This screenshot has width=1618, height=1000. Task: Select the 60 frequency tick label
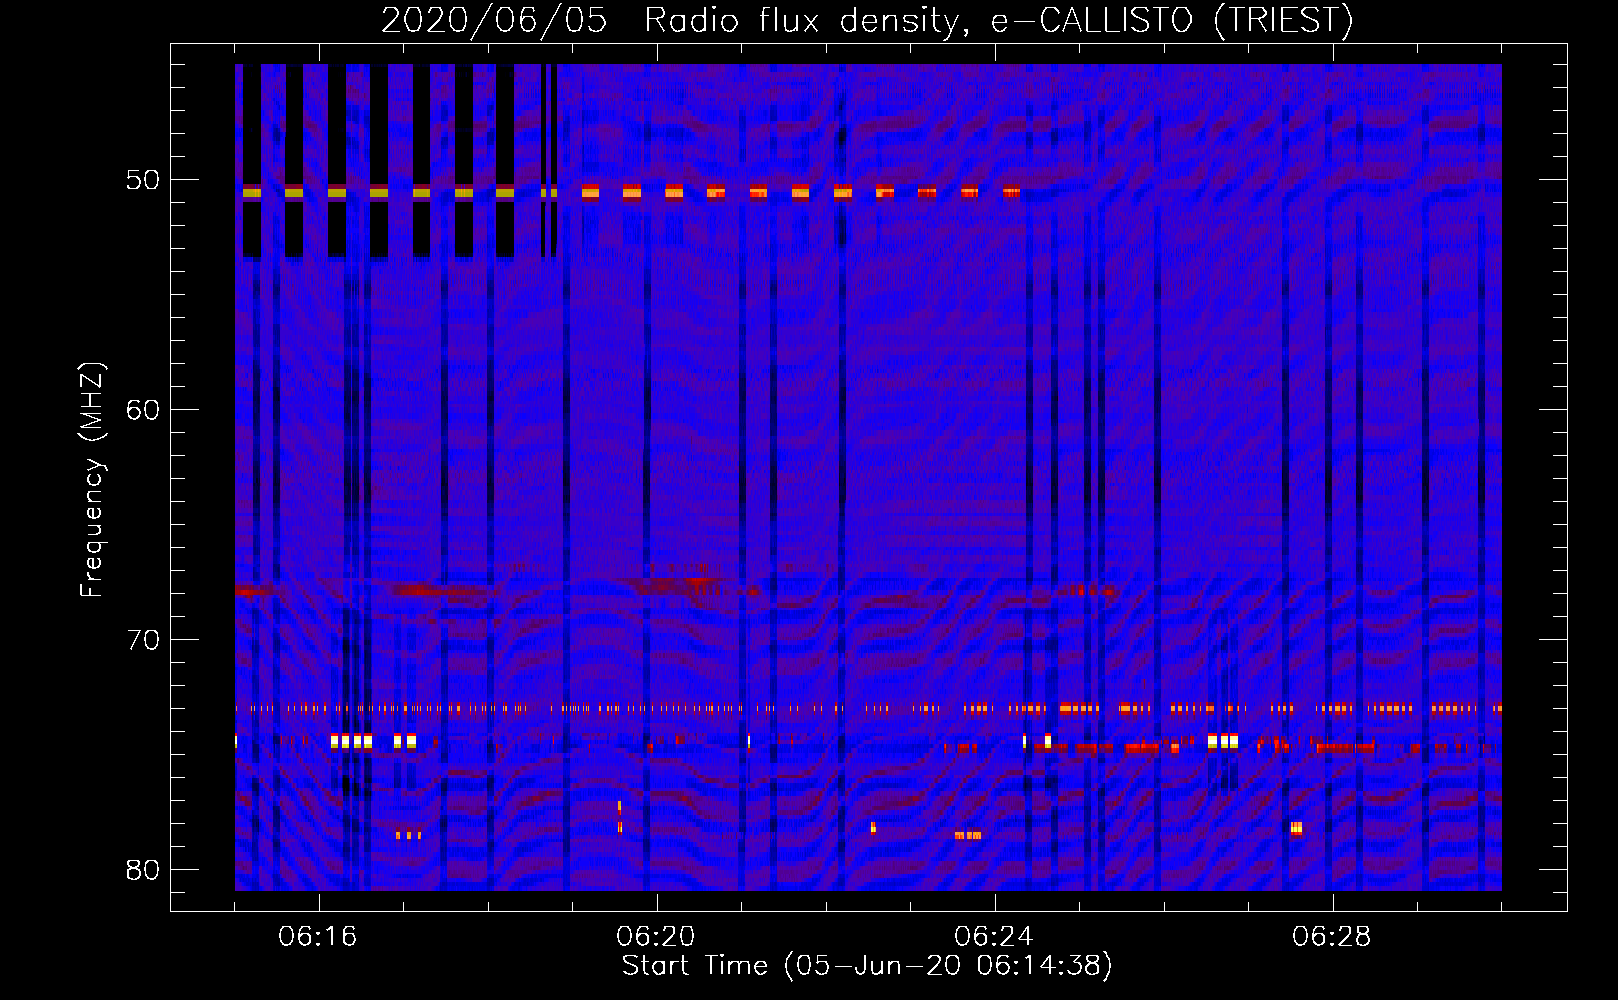[x=143, y=410]
